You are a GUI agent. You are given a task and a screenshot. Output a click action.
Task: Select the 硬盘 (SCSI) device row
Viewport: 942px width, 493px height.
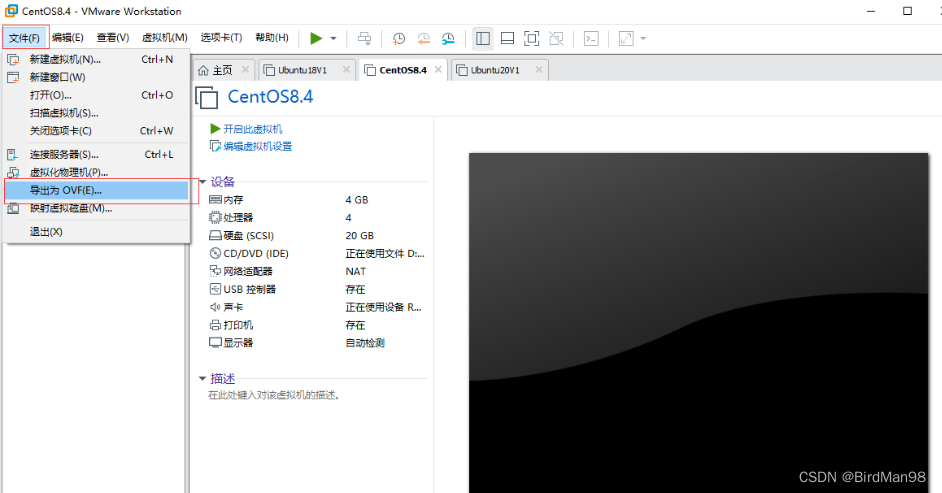pos(317,235)
